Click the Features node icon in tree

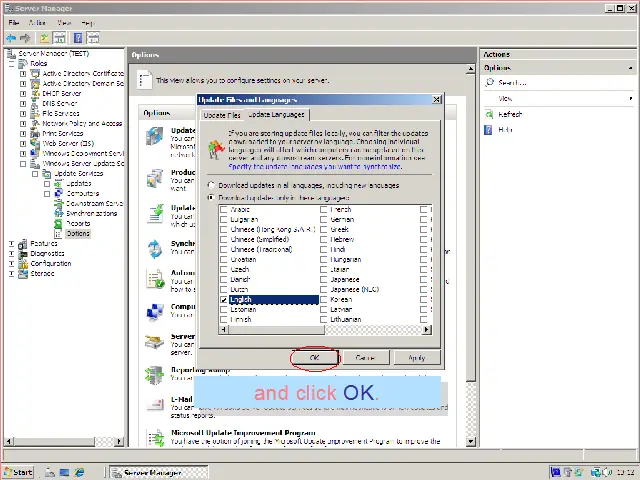coord(23,244)
